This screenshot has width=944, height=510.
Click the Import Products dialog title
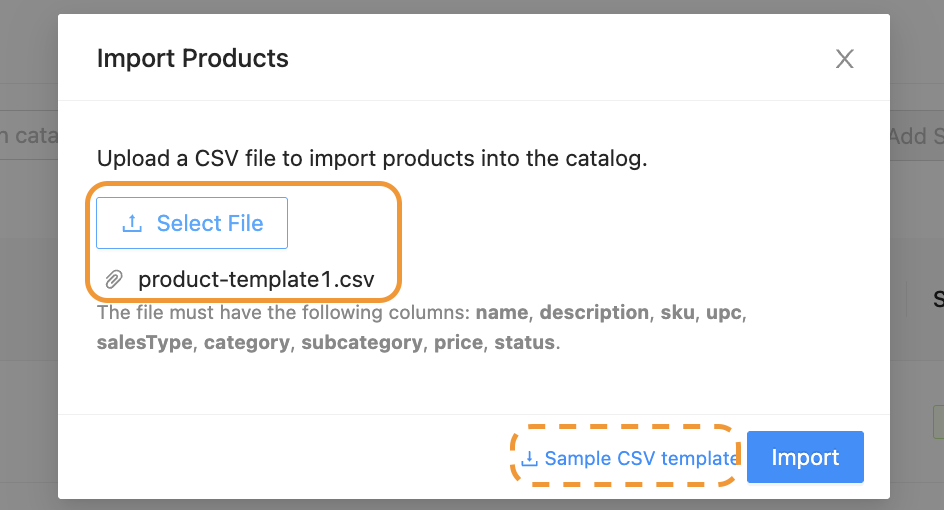[193, 59]
